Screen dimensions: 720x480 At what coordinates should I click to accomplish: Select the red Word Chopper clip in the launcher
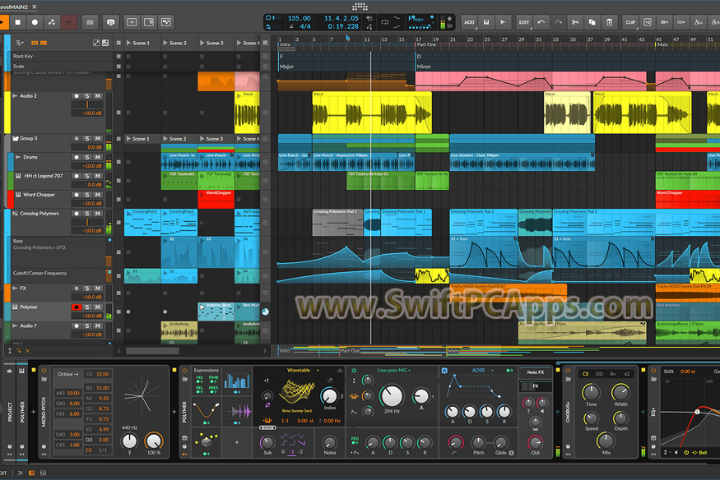216,199
